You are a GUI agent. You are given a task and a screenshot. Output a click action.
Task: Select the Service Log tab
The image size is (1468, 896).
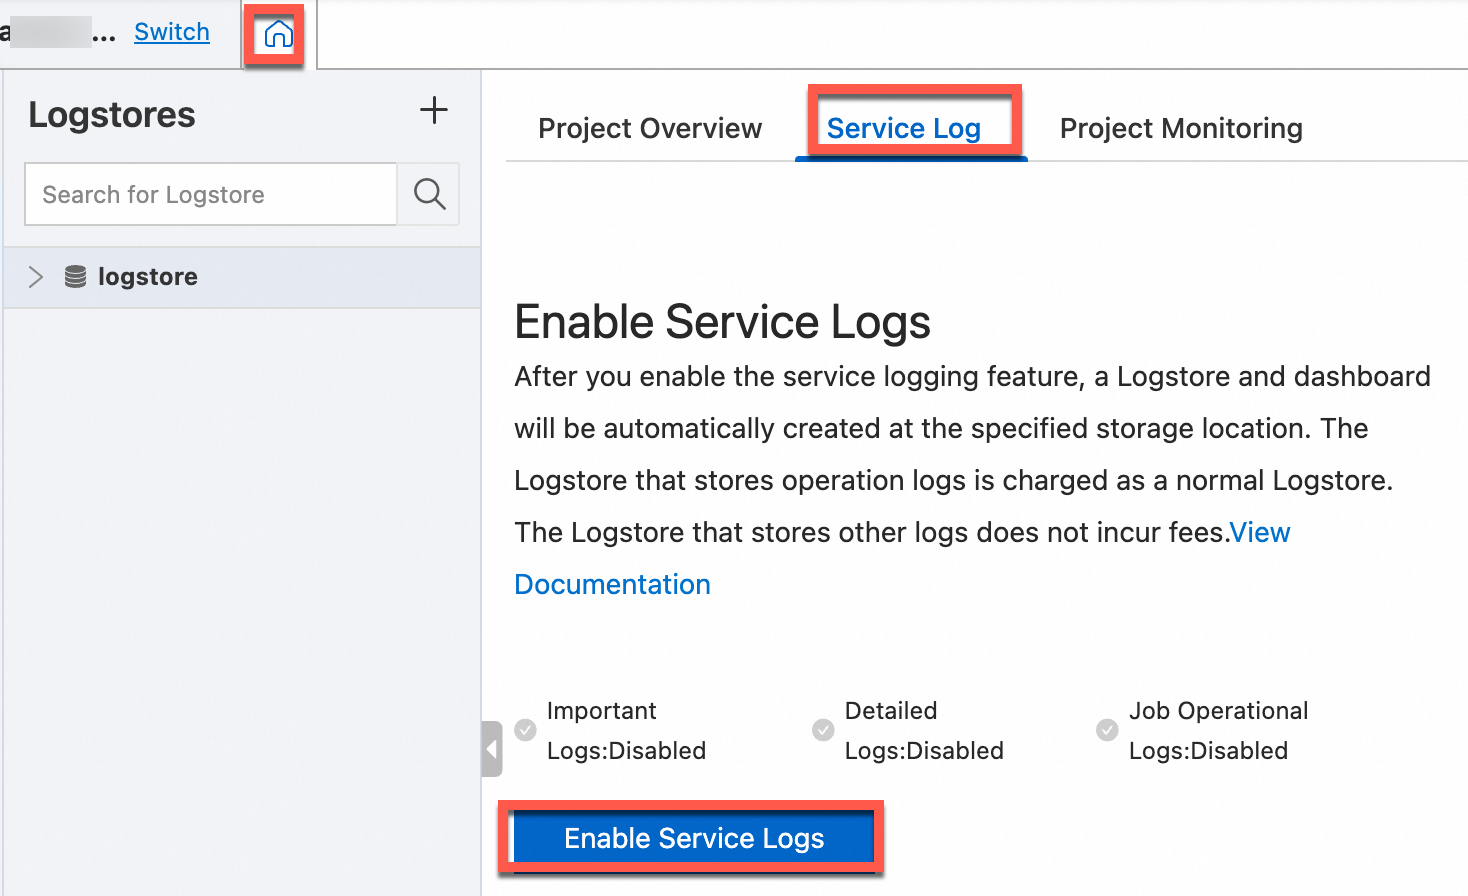pos(903,129)
